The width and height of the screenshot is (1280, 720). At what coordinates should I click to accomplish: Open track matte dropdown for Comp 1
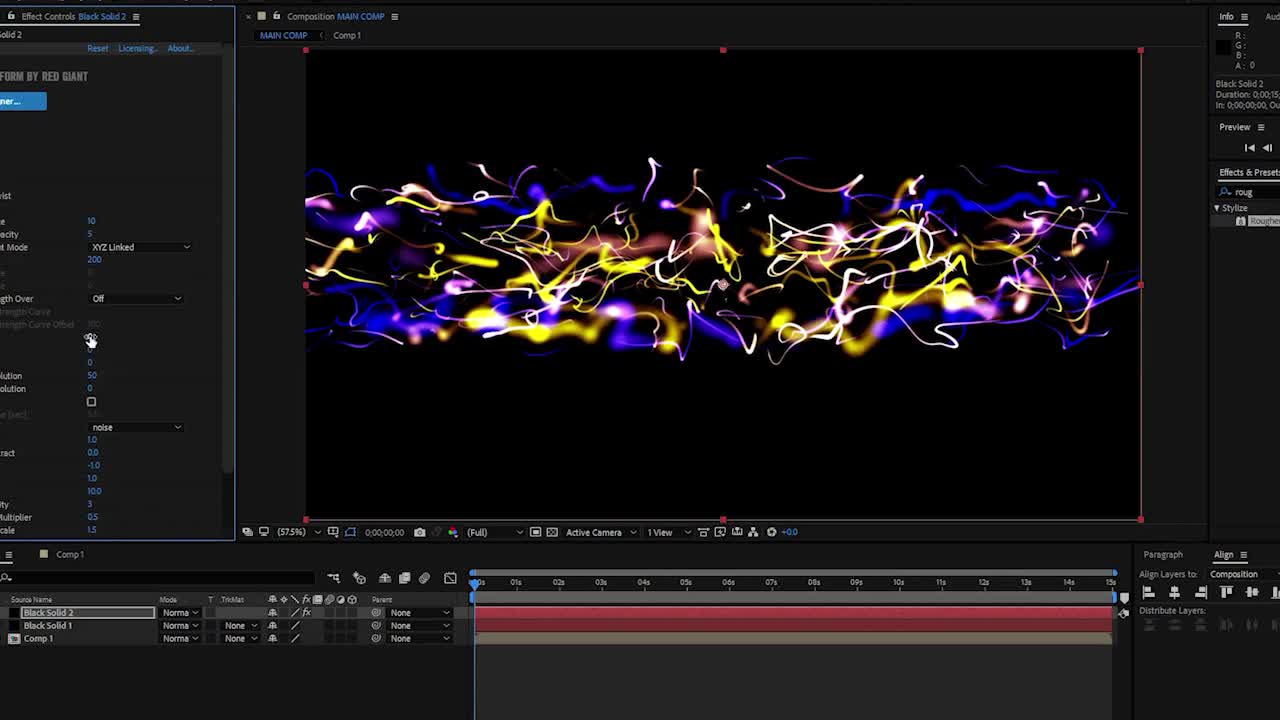[x=241, y=638]
